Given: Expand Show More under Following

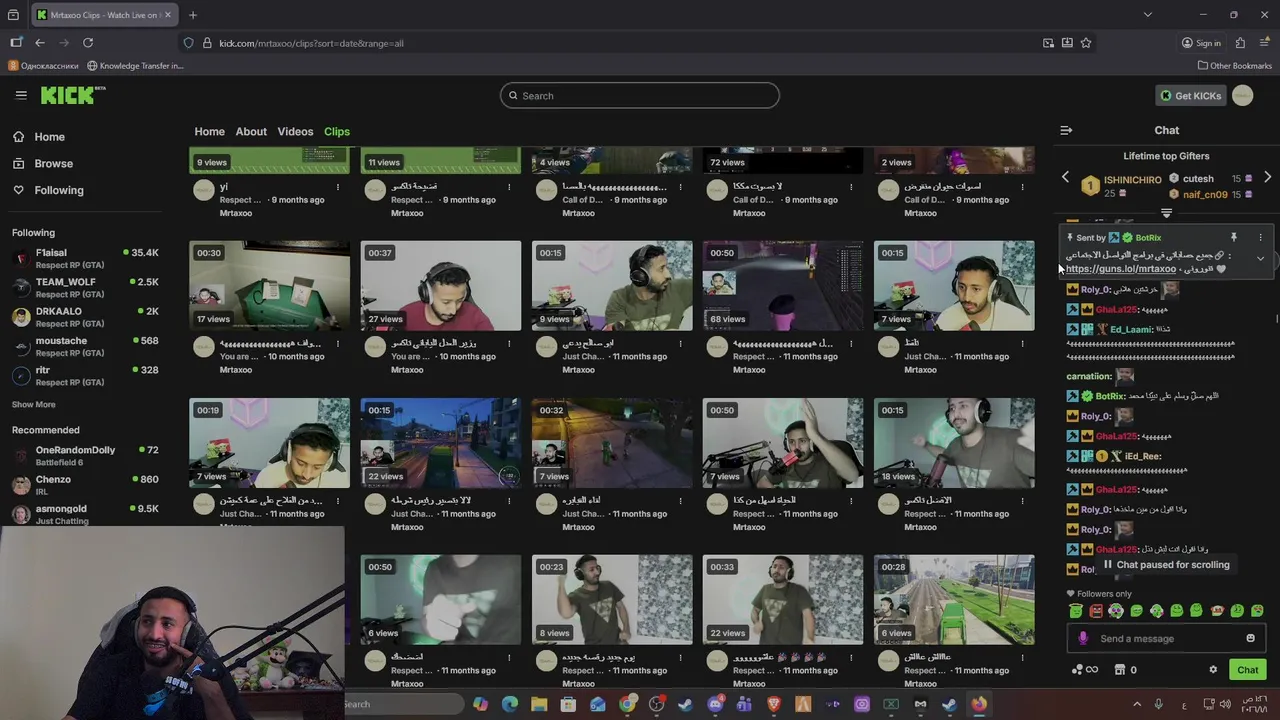Looking at the screenshot, I should pyautogui.click(x=33, y=405).
